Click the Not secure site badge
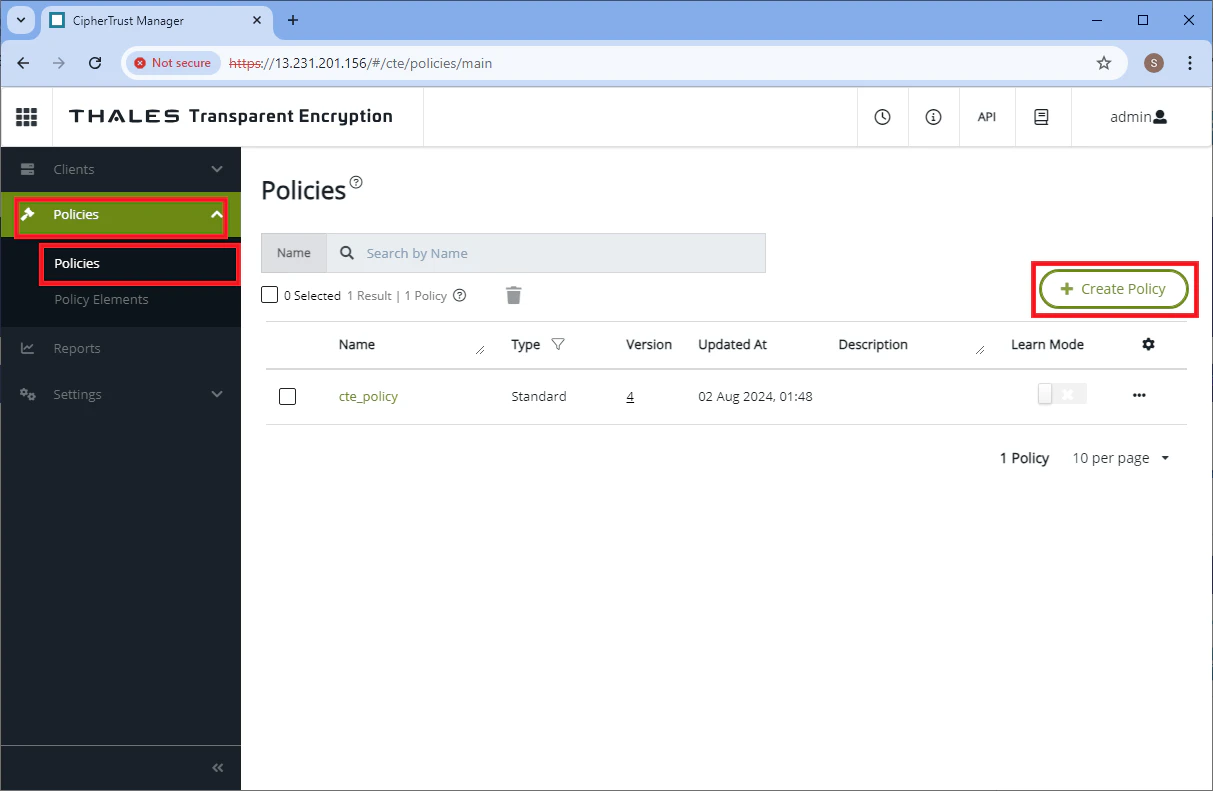Image resolution: width=1213 pixels, height=791 pixels. 172,63
